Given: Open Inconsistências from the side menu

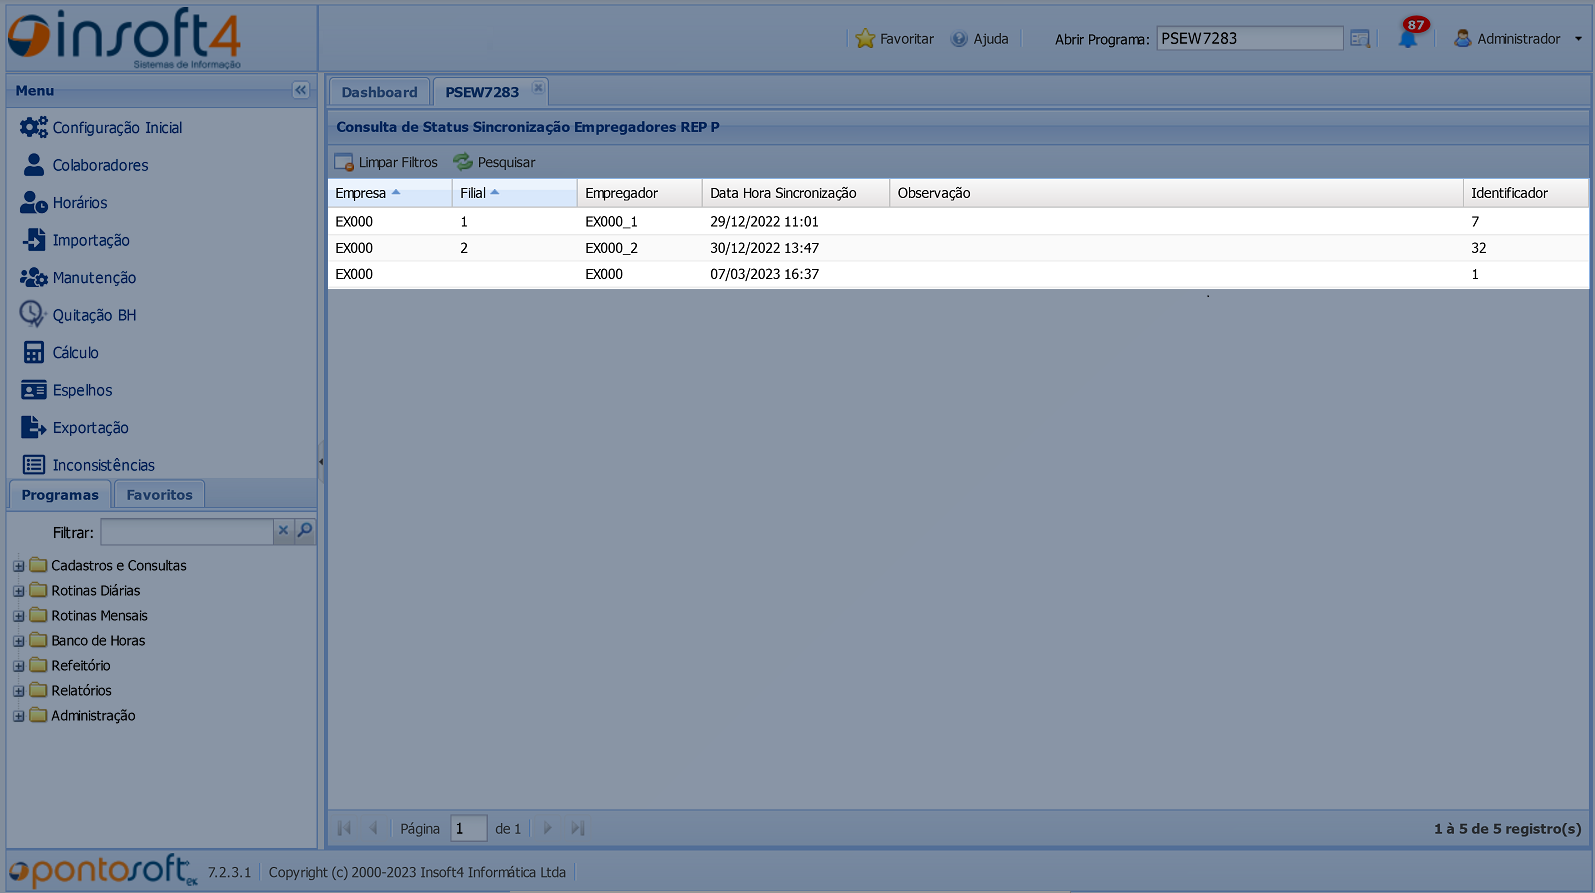Looking at the screenshot, I should coord(103,465).
